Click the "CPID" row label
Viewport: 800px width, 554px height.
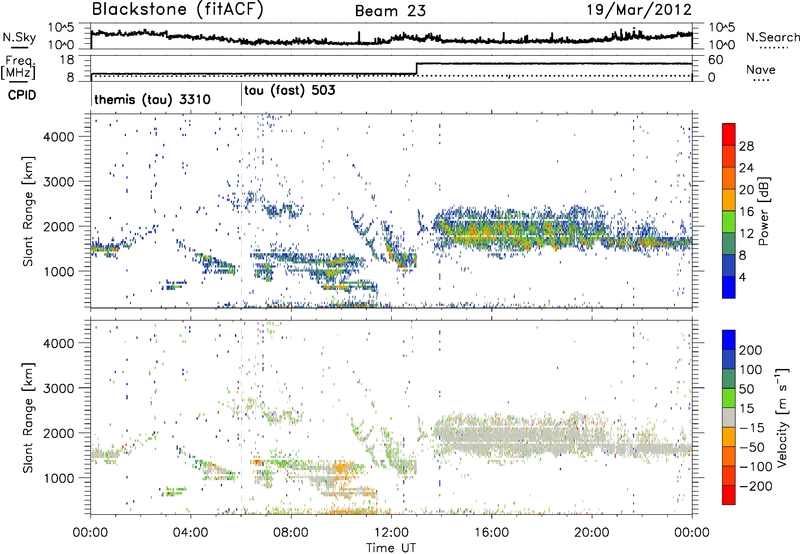22,95
